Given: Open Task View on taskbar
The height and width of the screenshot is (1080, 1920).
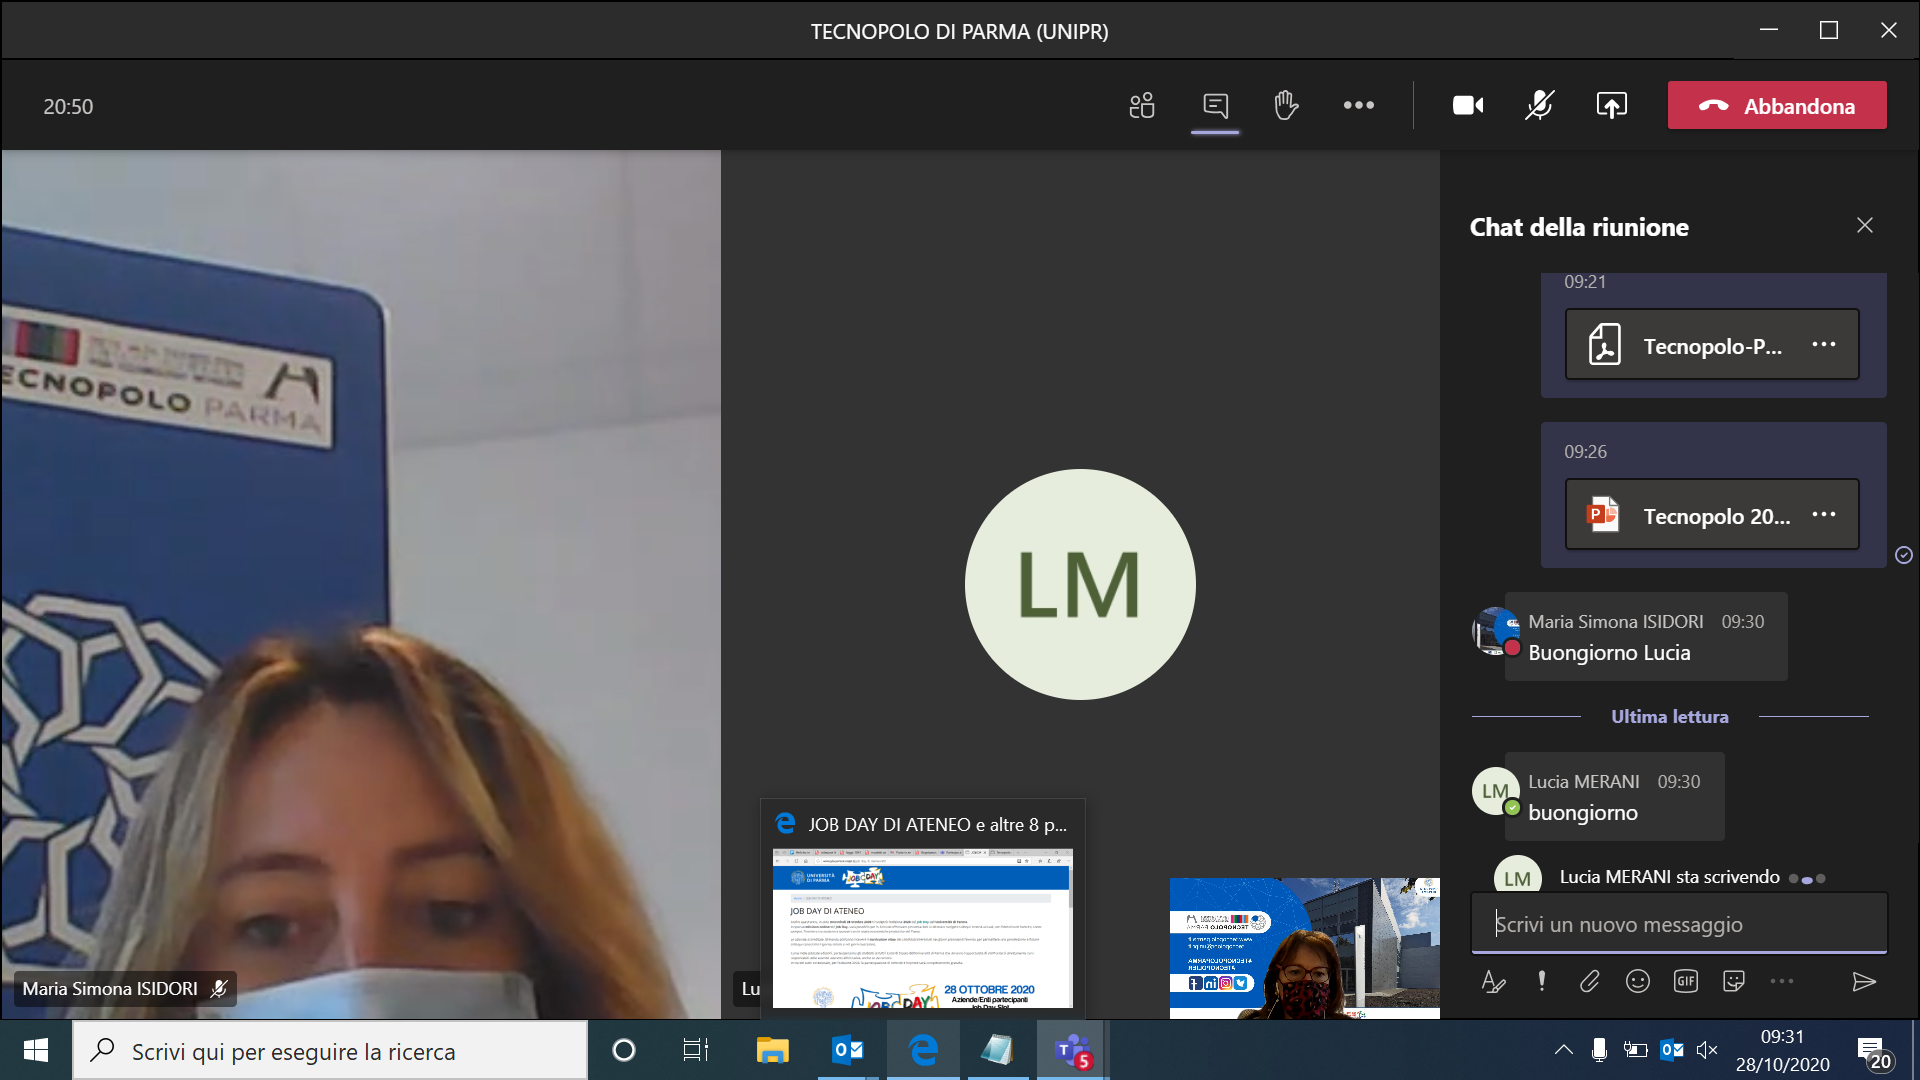Looking at the screenshot, I should point(696,1050).
